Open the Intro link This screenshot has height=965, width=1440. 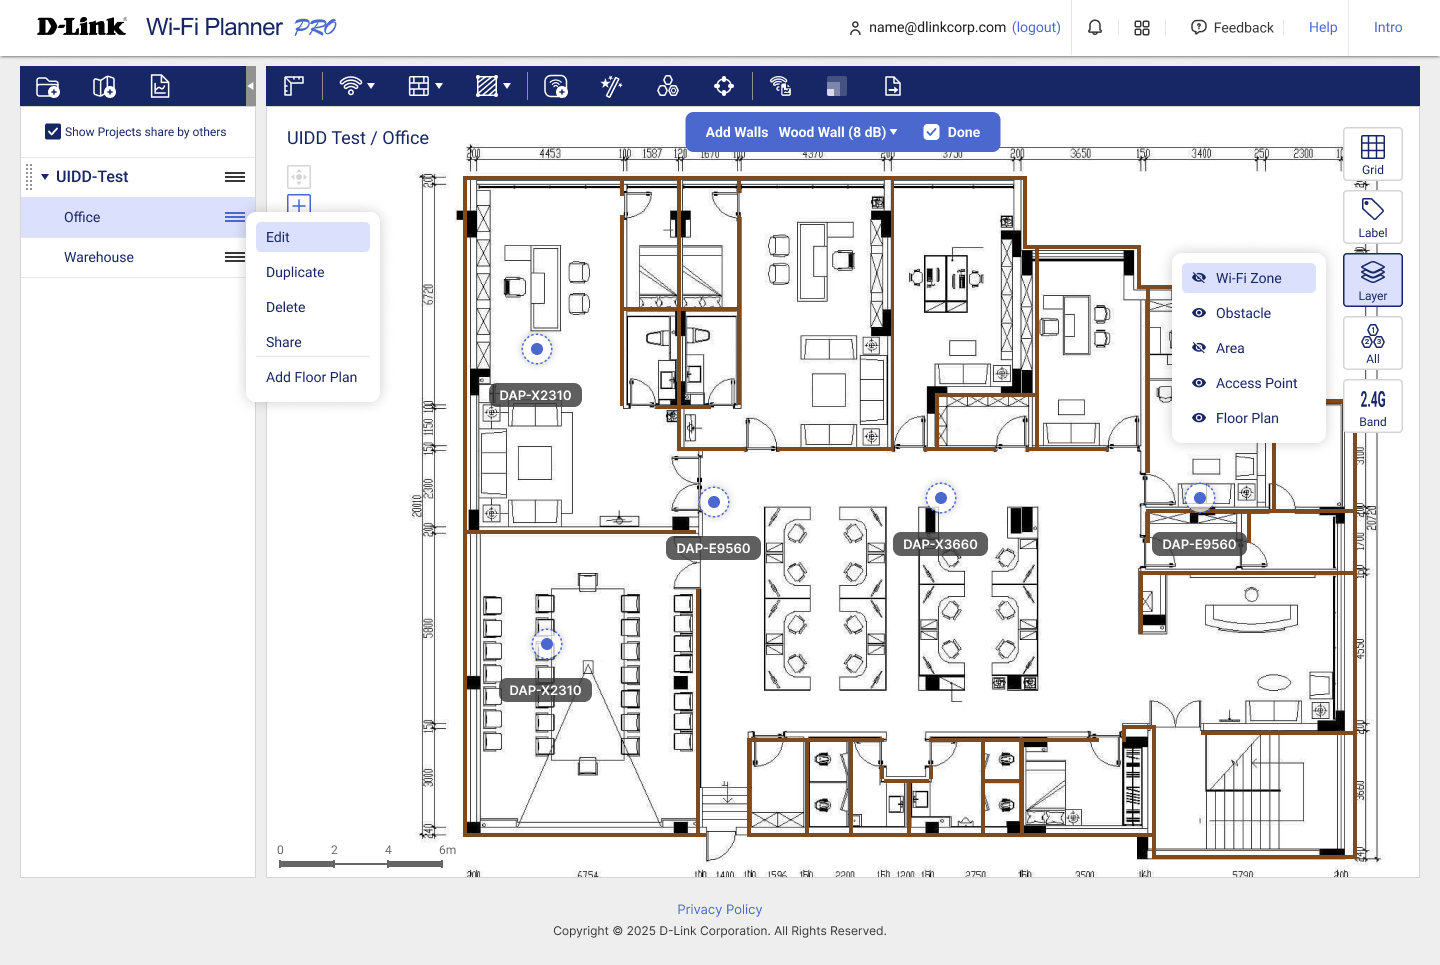(1388, 28)
